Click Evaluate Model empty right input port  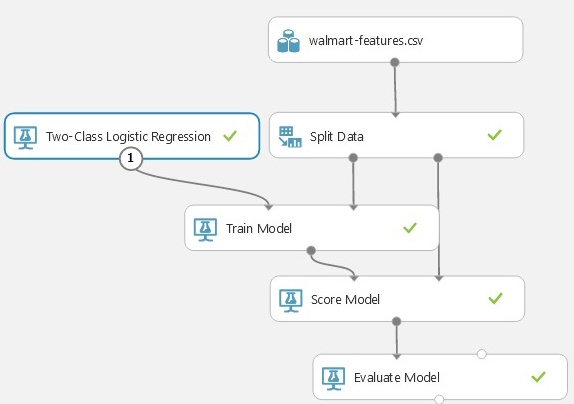(x=482, y=354)
